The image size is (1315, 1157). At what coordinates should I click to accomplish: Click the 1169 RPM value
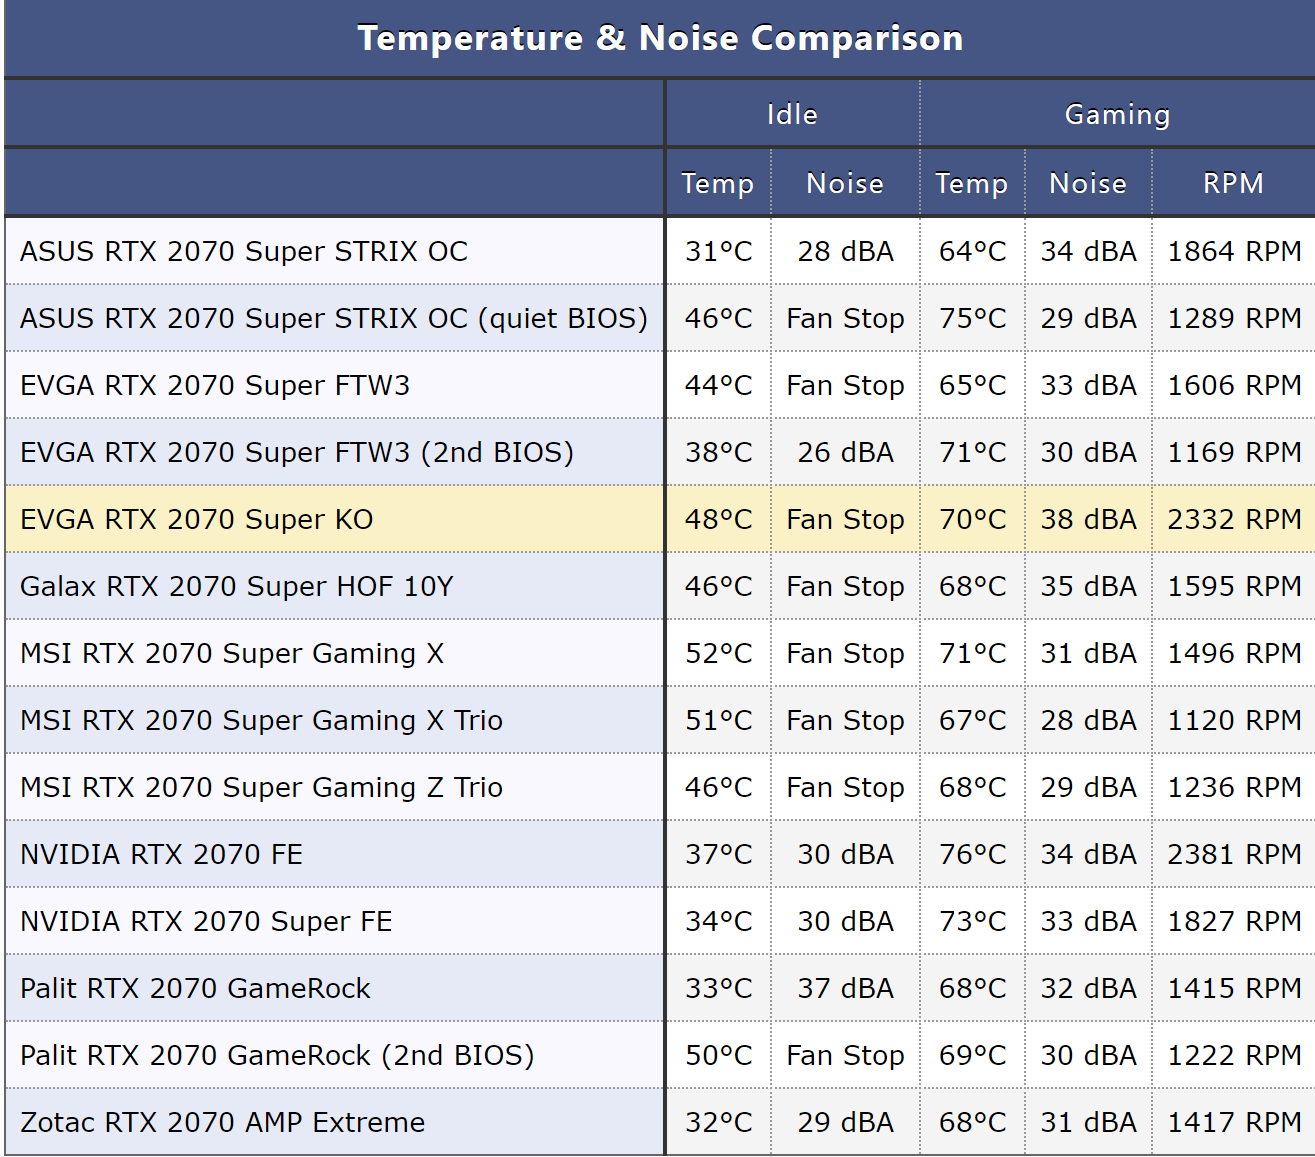click(1234, 452)
